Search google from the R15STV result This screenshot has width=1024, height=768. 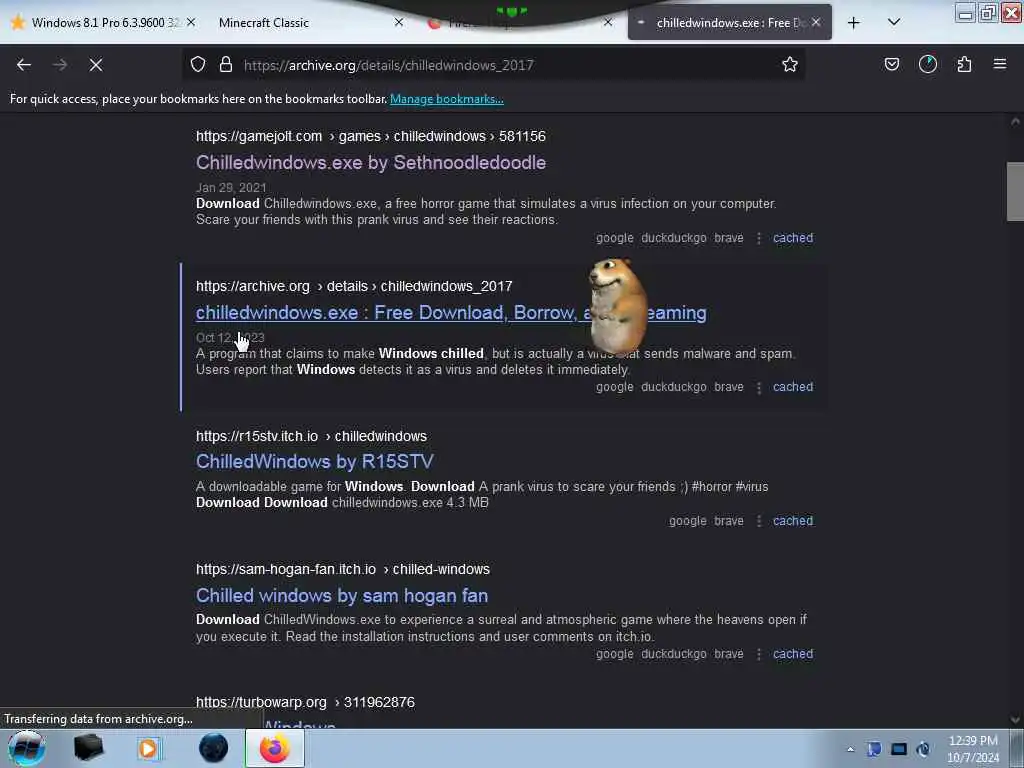[688, 520]
